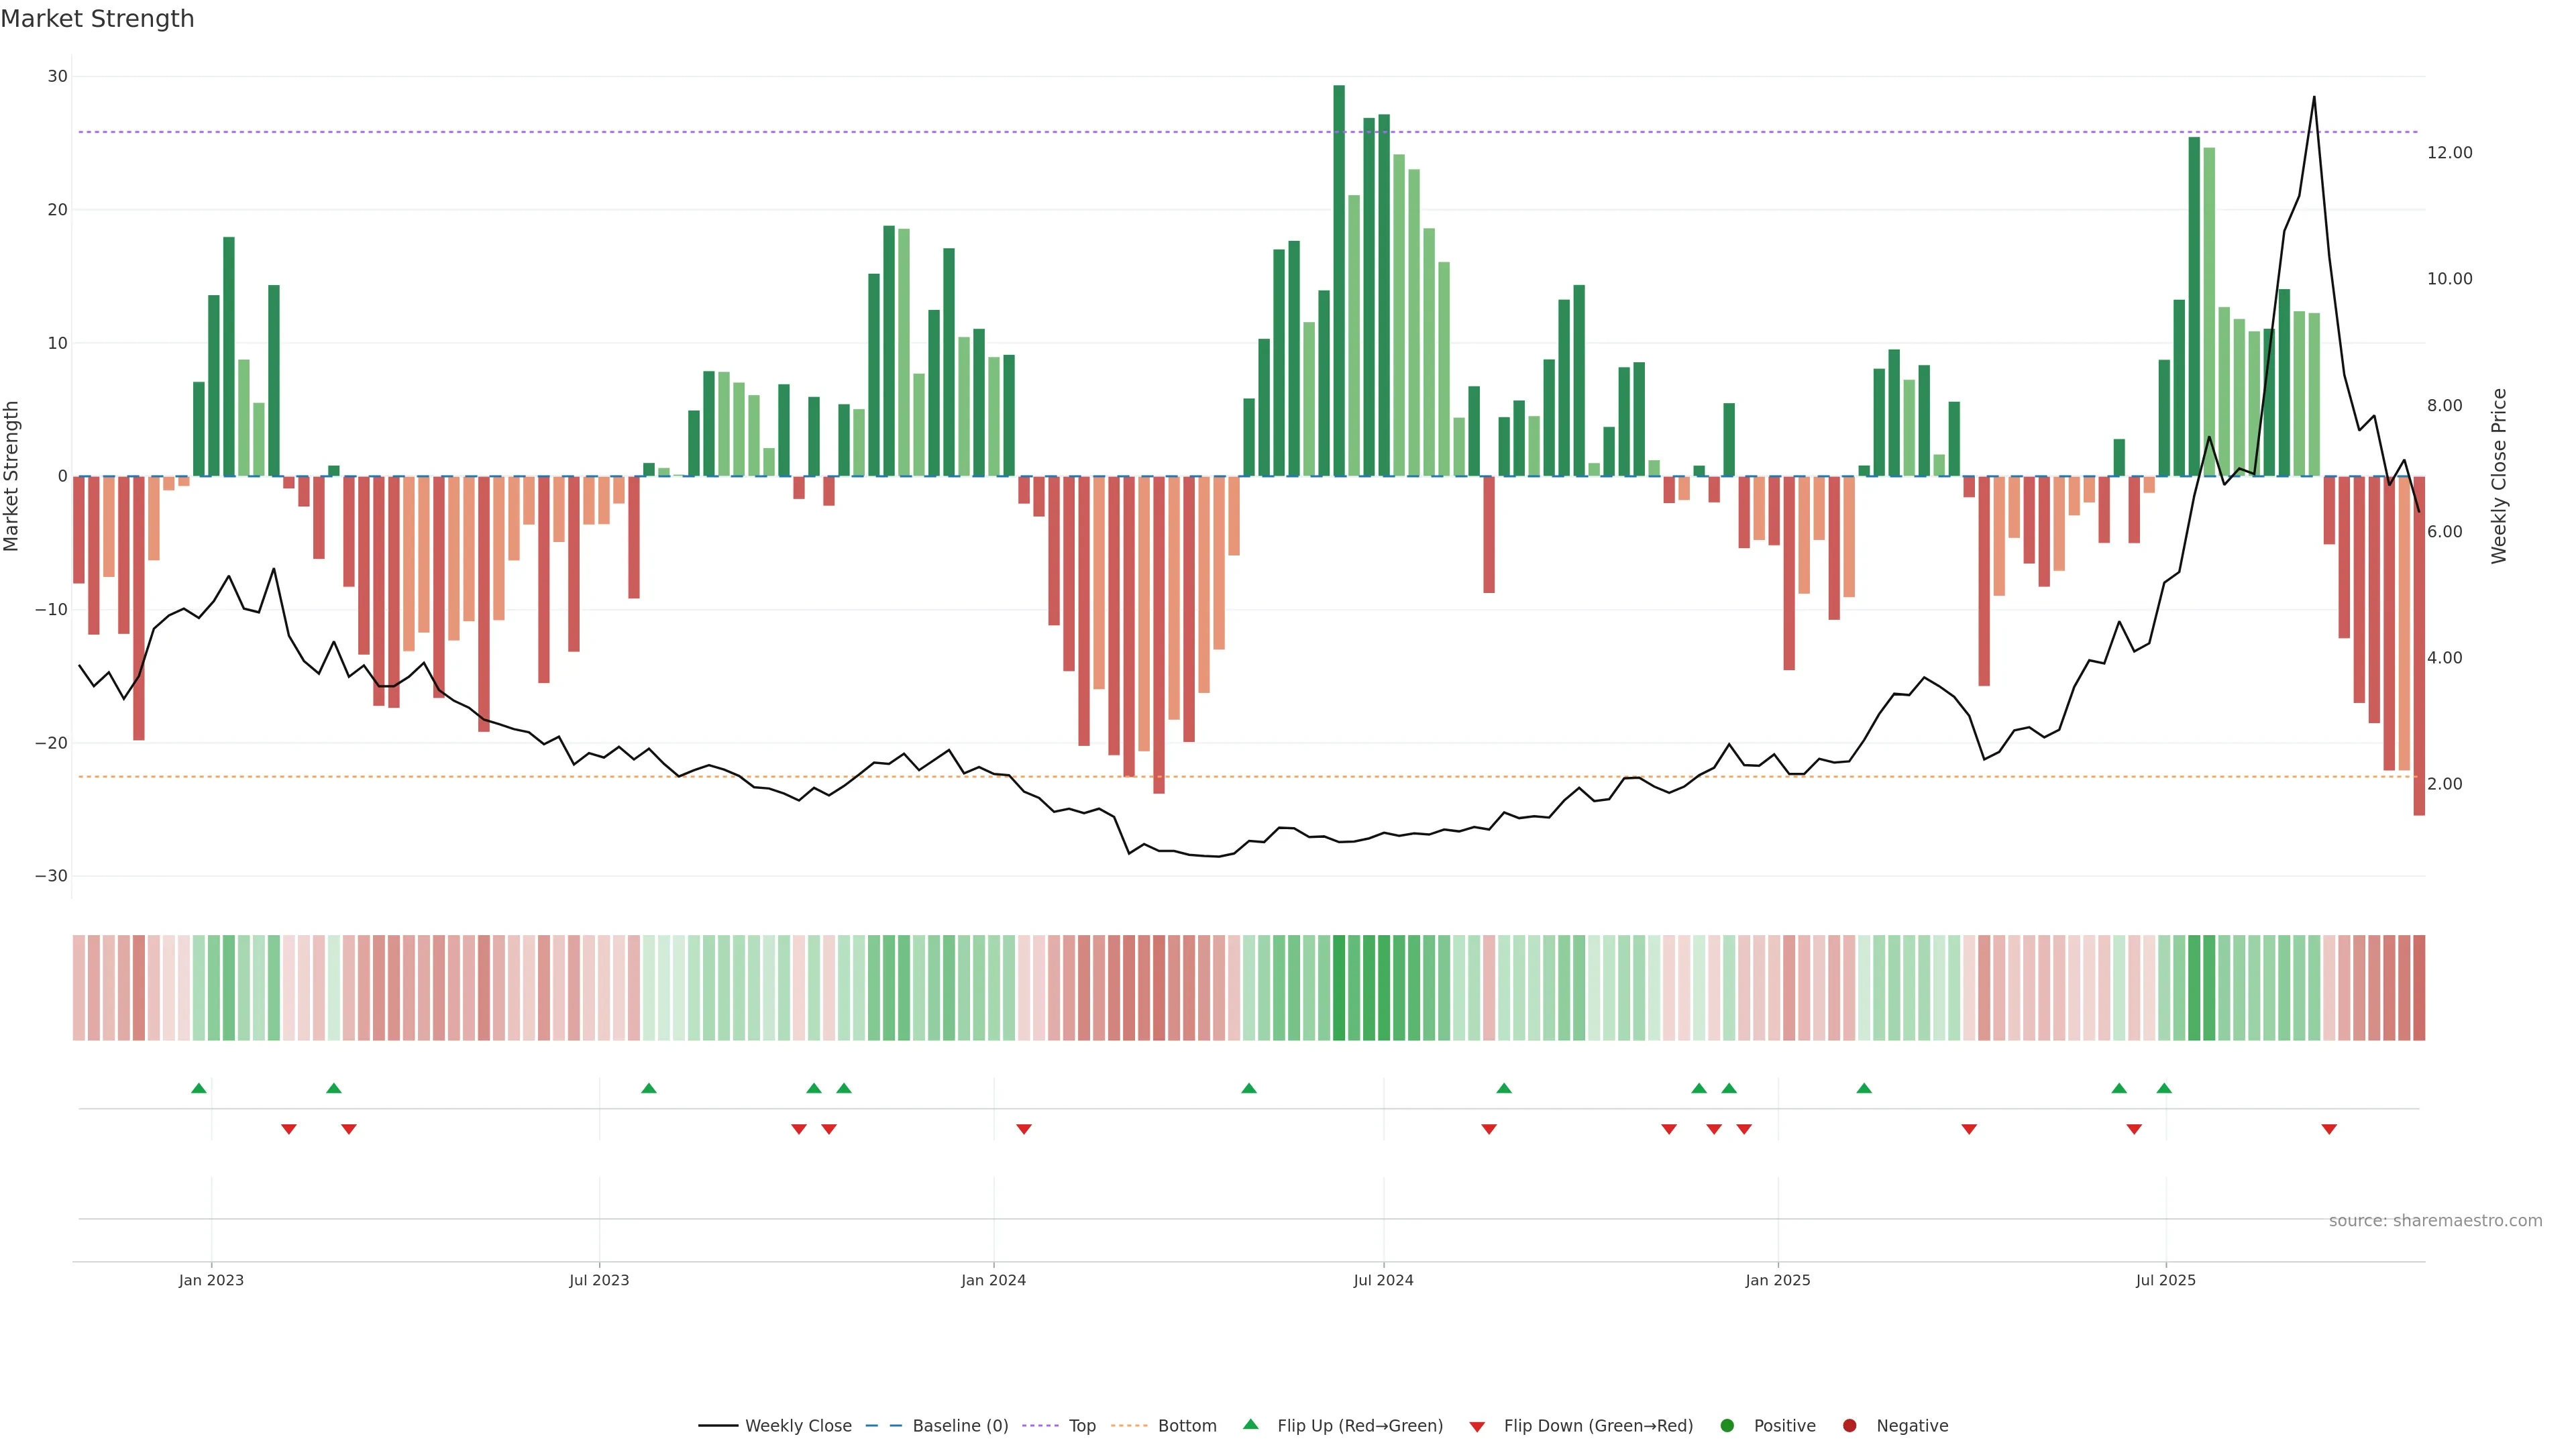The image size is (2576, 1449).
Task: Click the rightmost red Flip Down marker
Action: pos(2329,1129)
